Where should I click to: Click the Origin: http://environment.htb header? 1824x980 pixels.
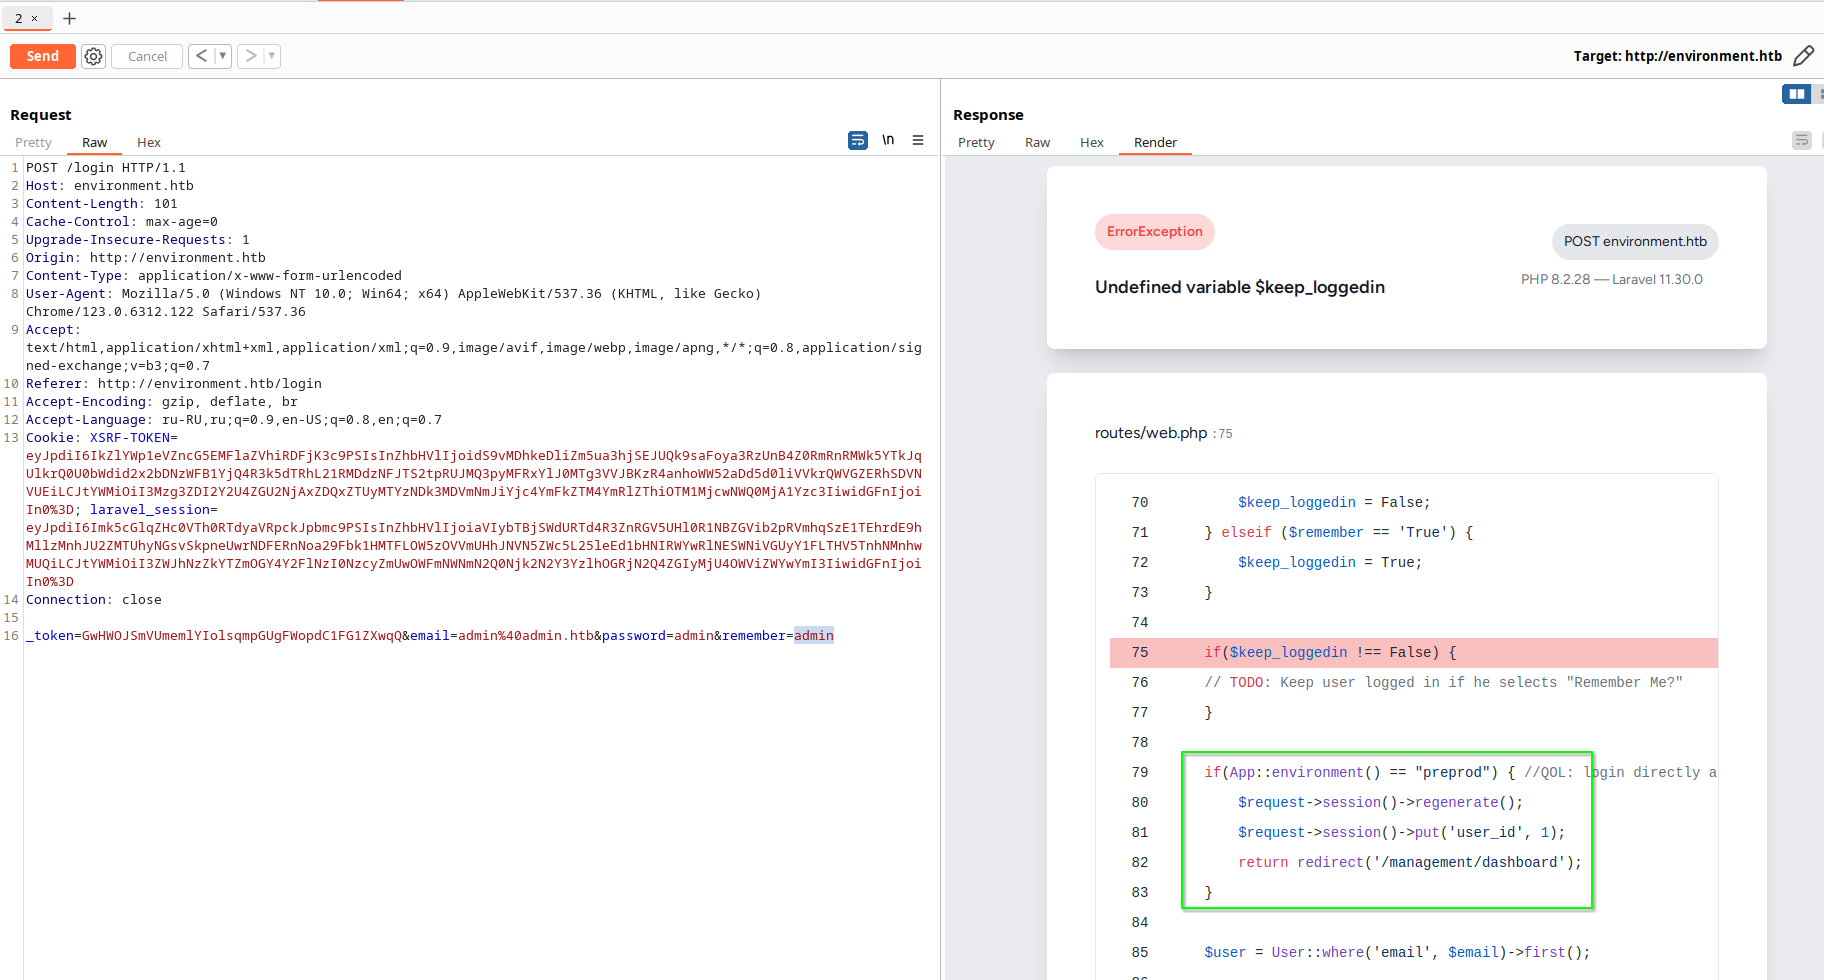point(146,257)
